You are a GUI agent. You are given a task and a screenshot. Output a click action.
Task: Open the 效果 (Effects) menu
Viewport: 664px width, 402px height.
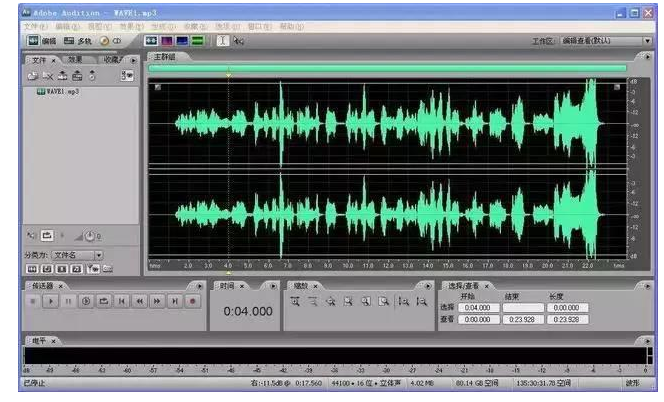132,26
